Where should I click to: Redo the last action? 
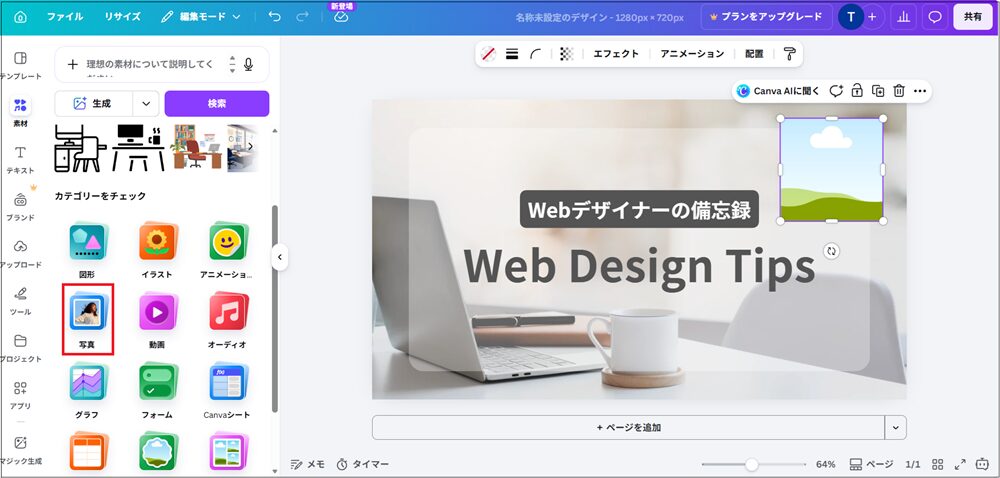[303, 17]
